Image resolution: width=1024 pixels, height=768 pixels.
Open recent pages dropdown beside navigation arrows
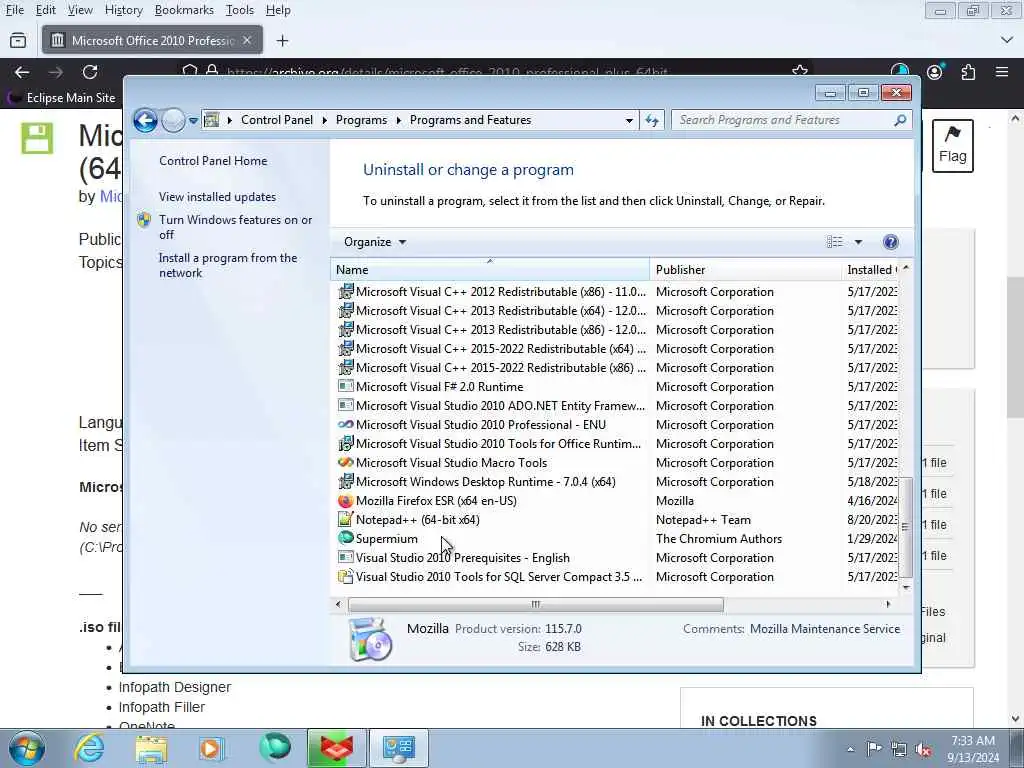tap(193, 121)
